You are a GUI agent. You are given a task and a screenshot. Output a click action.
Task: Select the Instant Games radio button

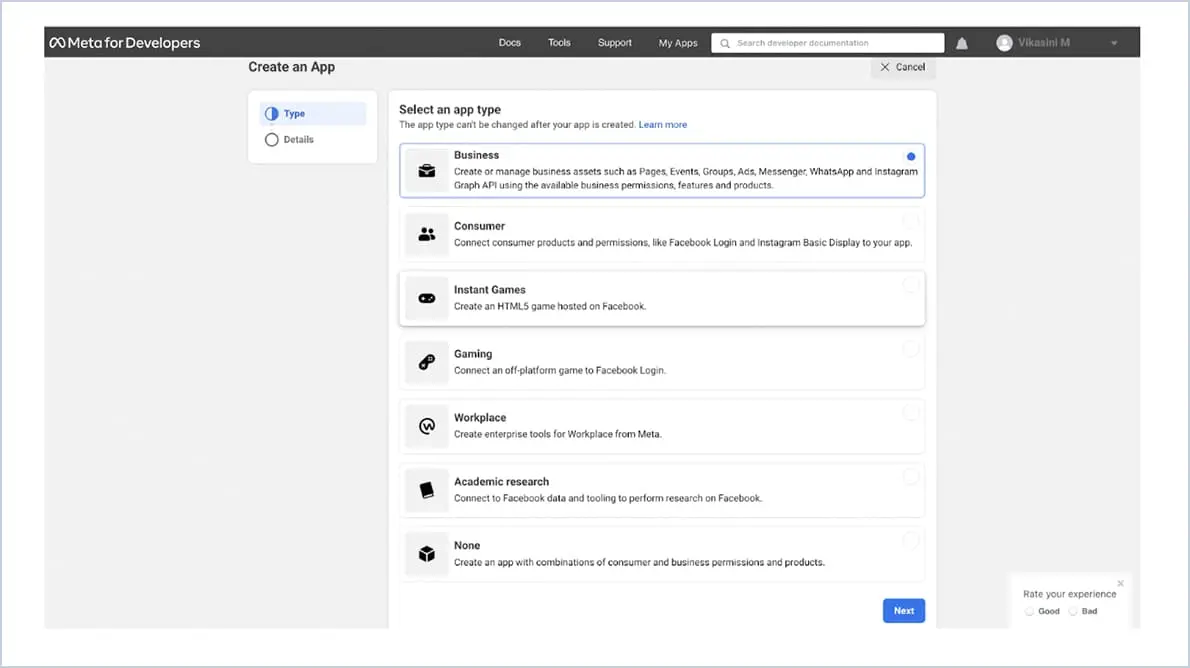click(x=911, y=285)
